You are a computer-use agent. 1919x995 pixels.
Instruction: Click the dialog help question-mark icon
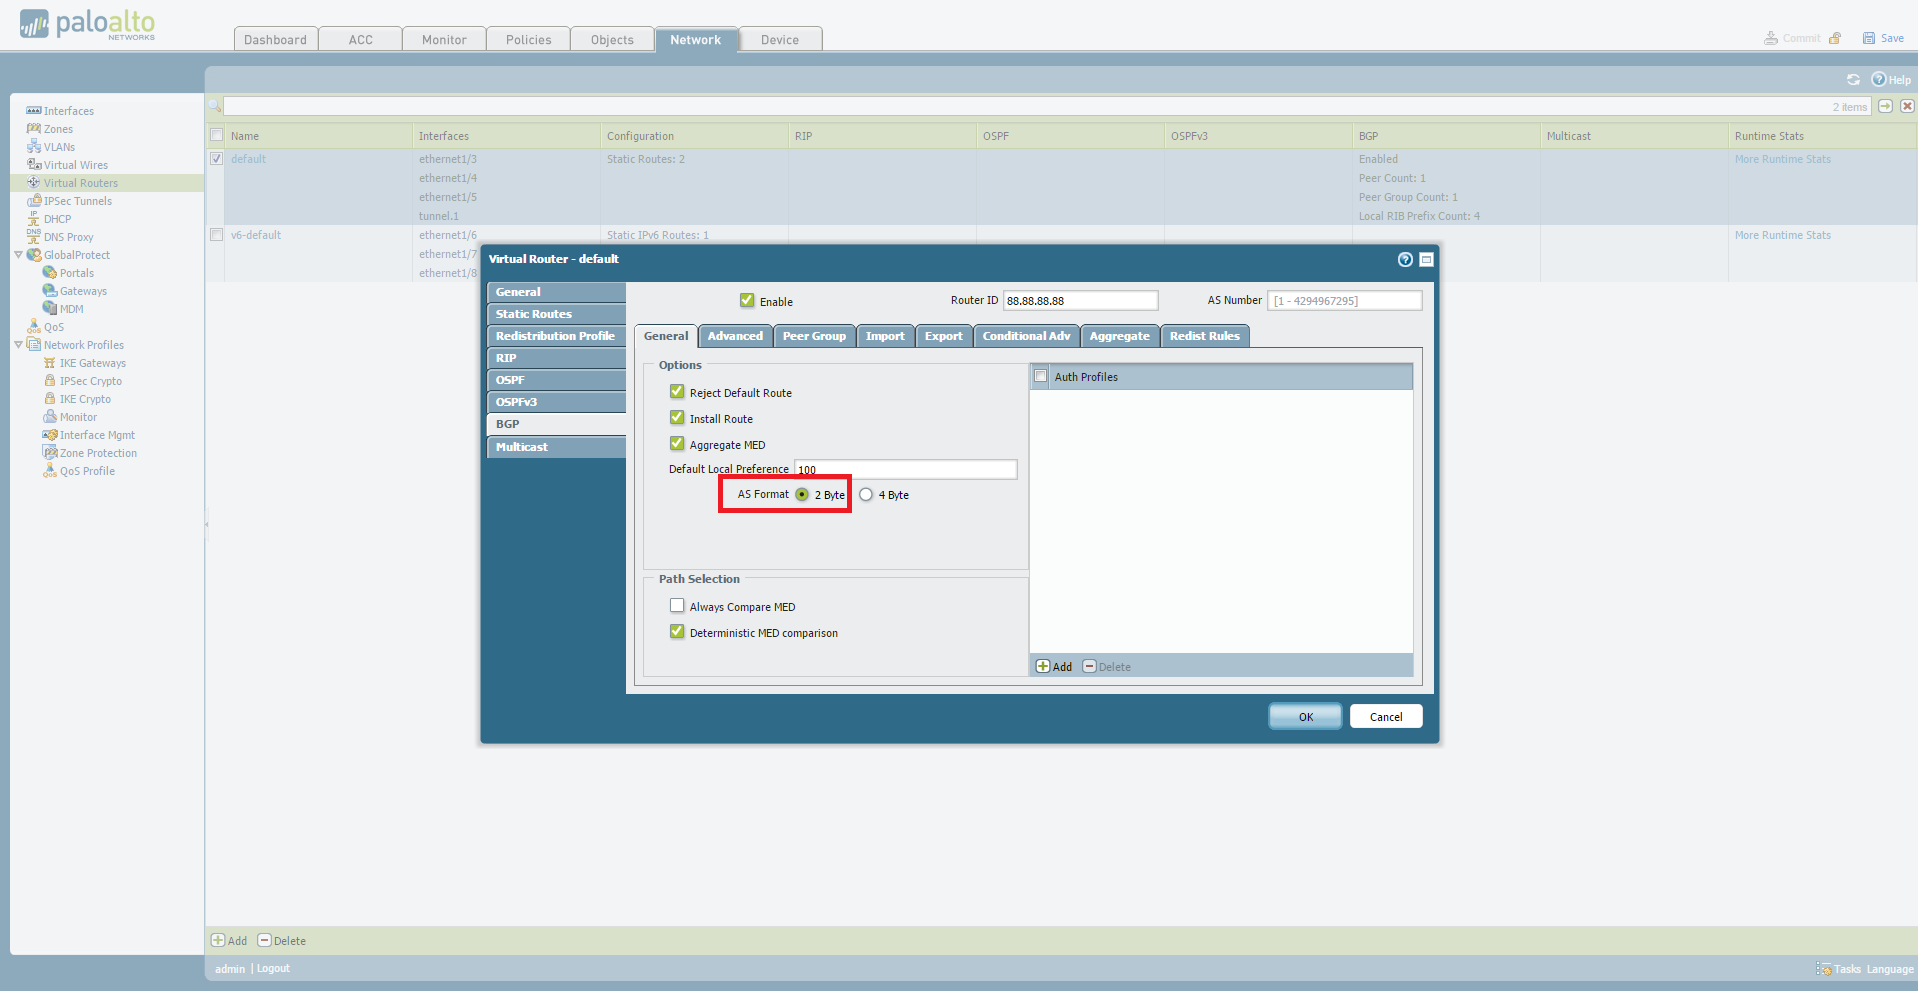[x=1405, y=260]
